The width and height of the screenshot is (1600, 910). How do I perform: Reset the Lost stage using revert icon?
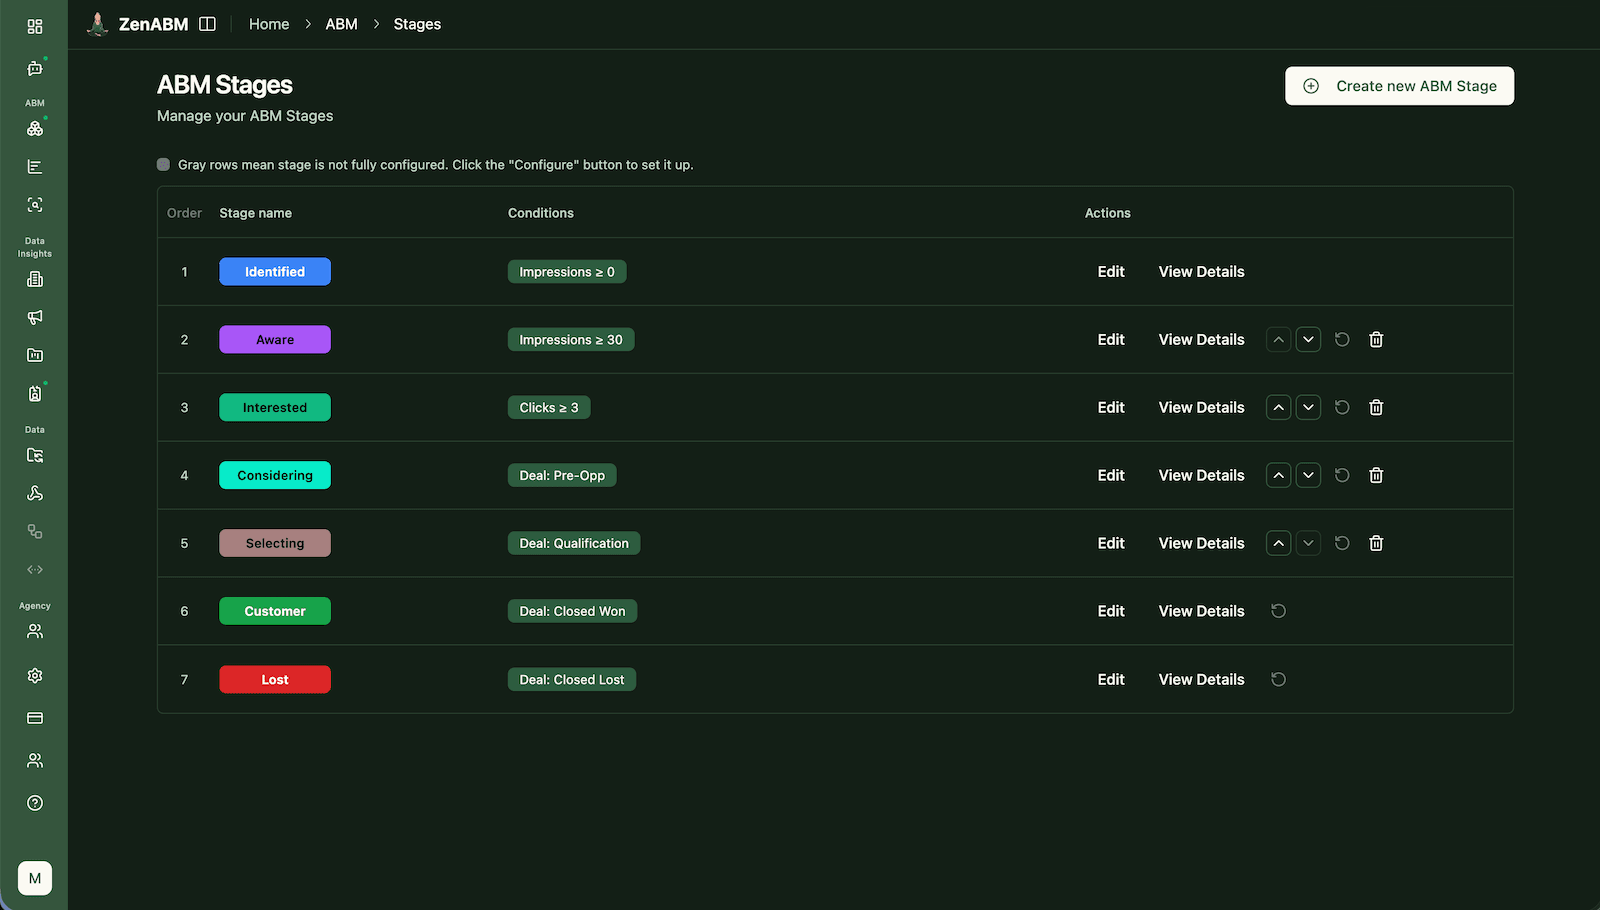(x=1278, y=679)
